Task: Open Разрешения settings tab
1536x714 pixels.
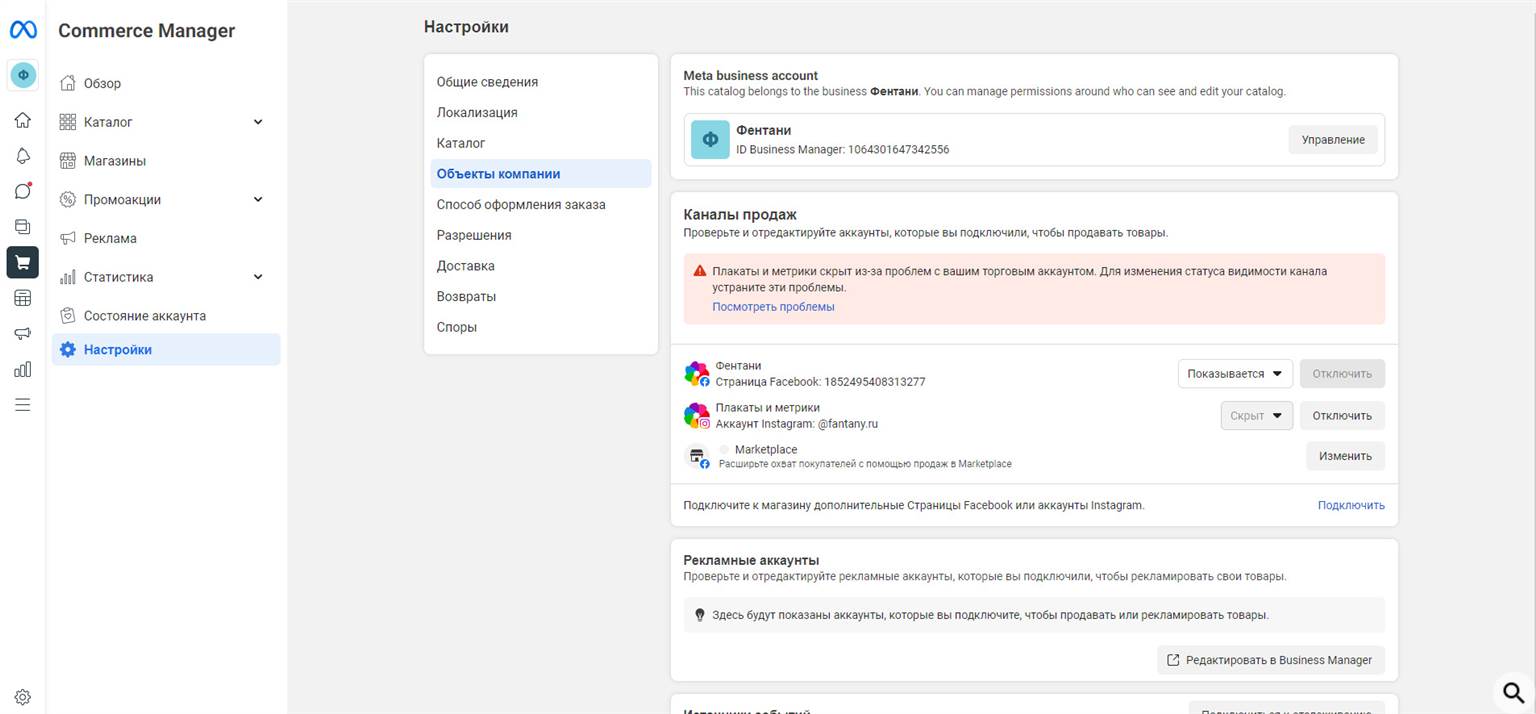Action: (x=541, y=235)
